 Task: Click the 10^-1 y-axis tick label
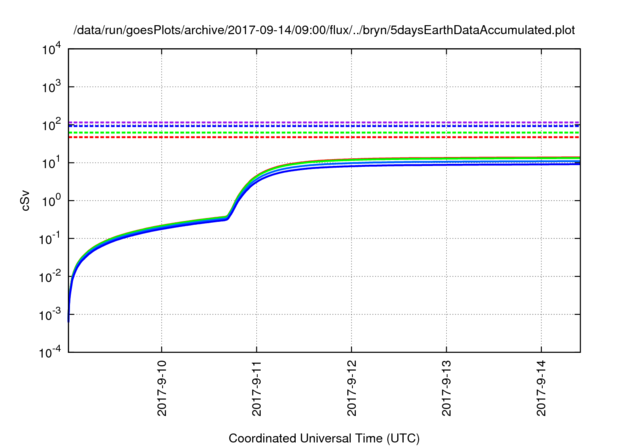(x=50, y=239)
